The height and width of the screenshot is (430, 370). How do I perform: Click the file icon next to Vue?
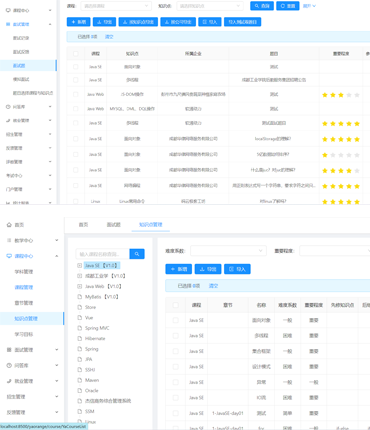click(79, 318)
